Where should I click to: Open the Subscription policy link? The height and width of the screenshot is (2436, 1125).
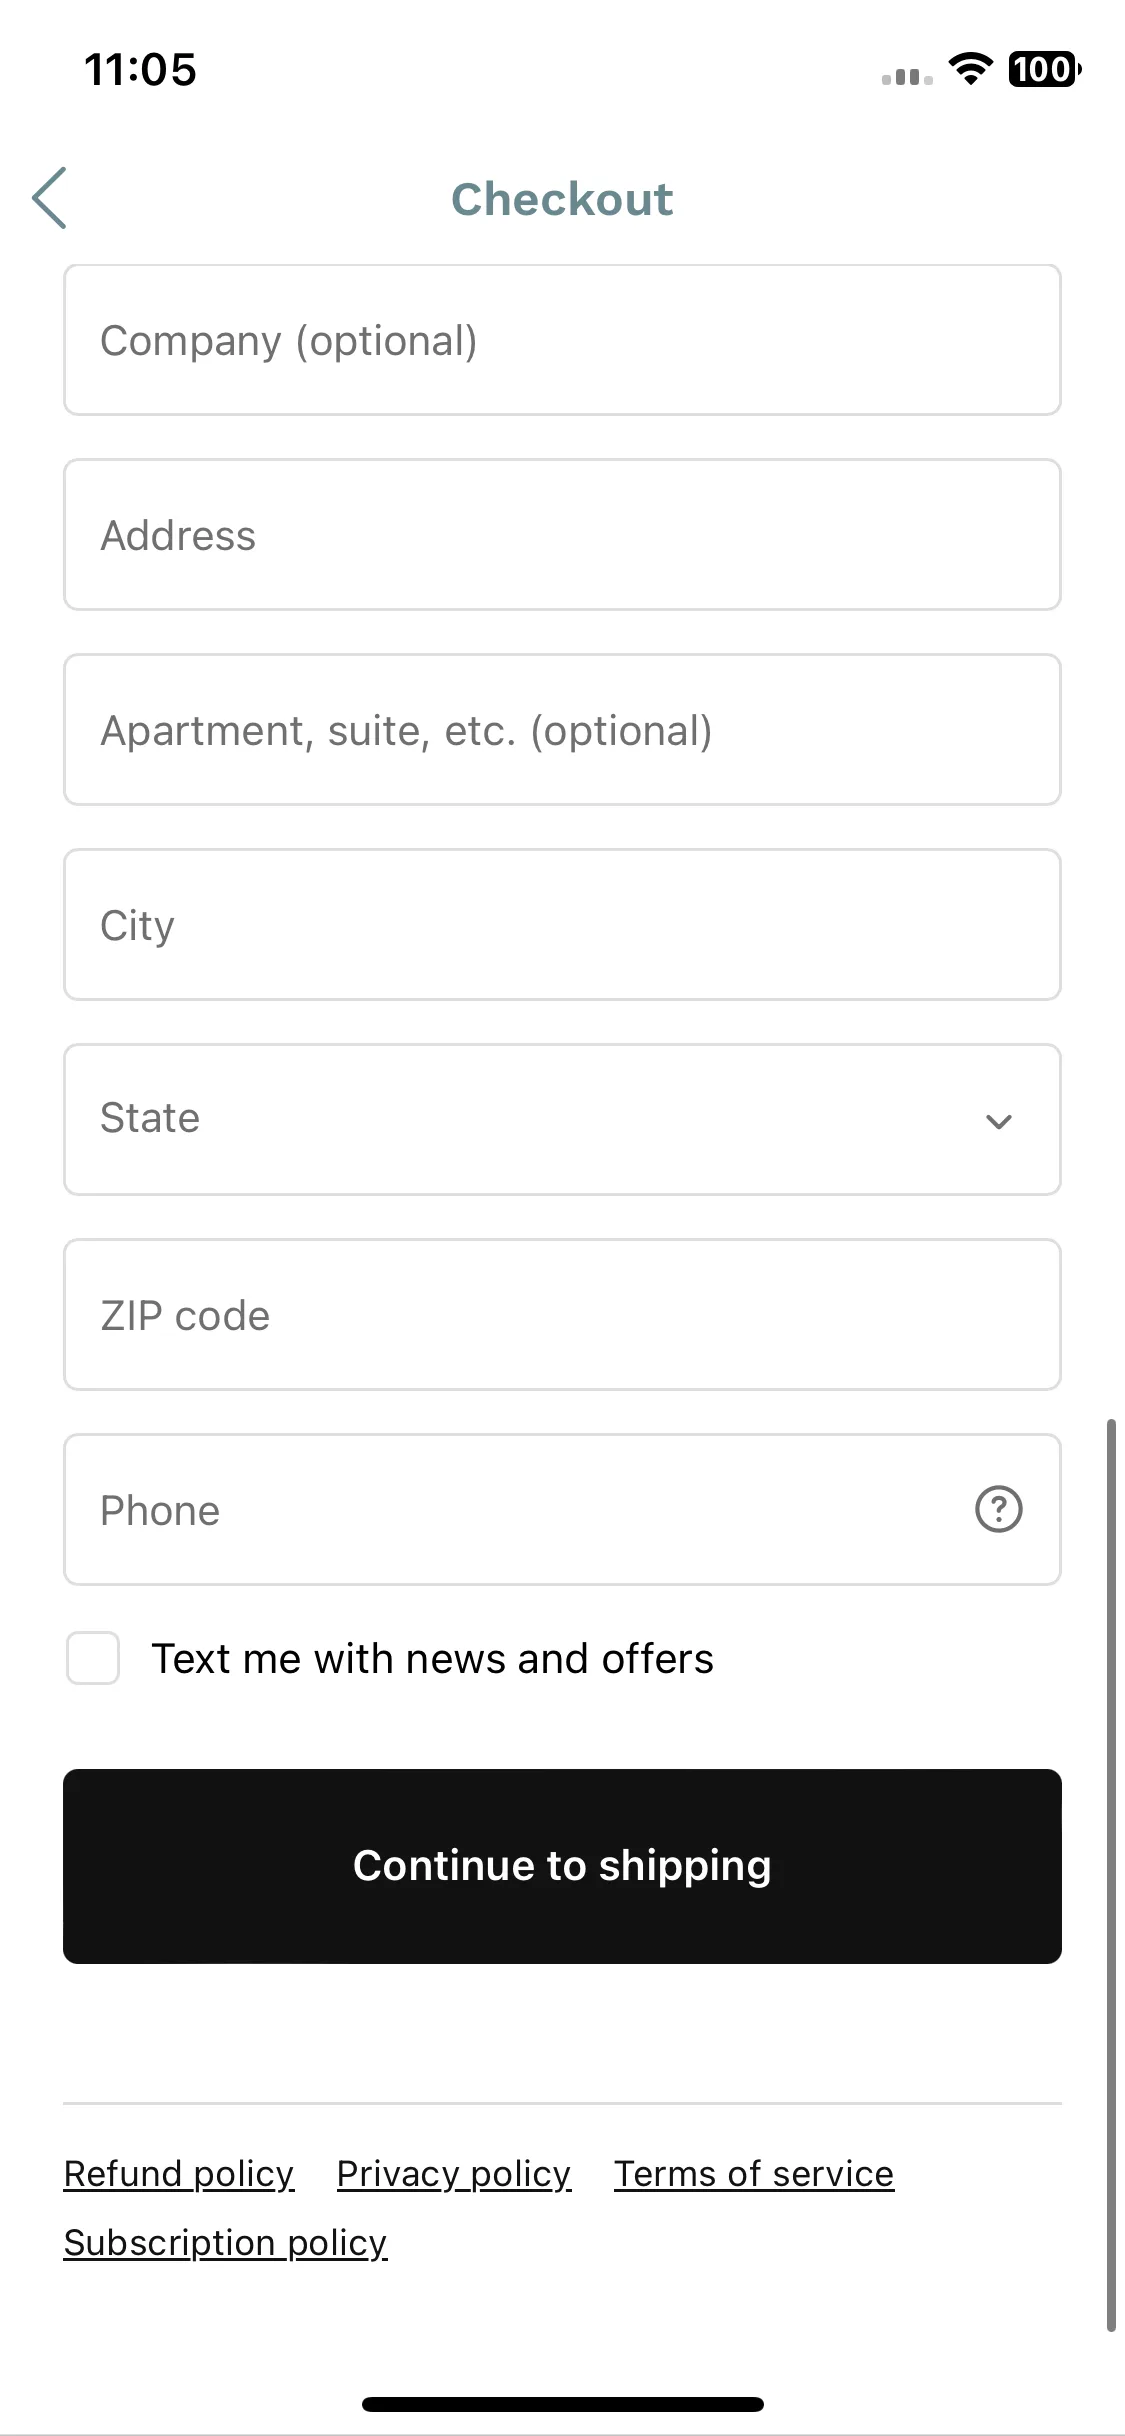pos(225,2243)
